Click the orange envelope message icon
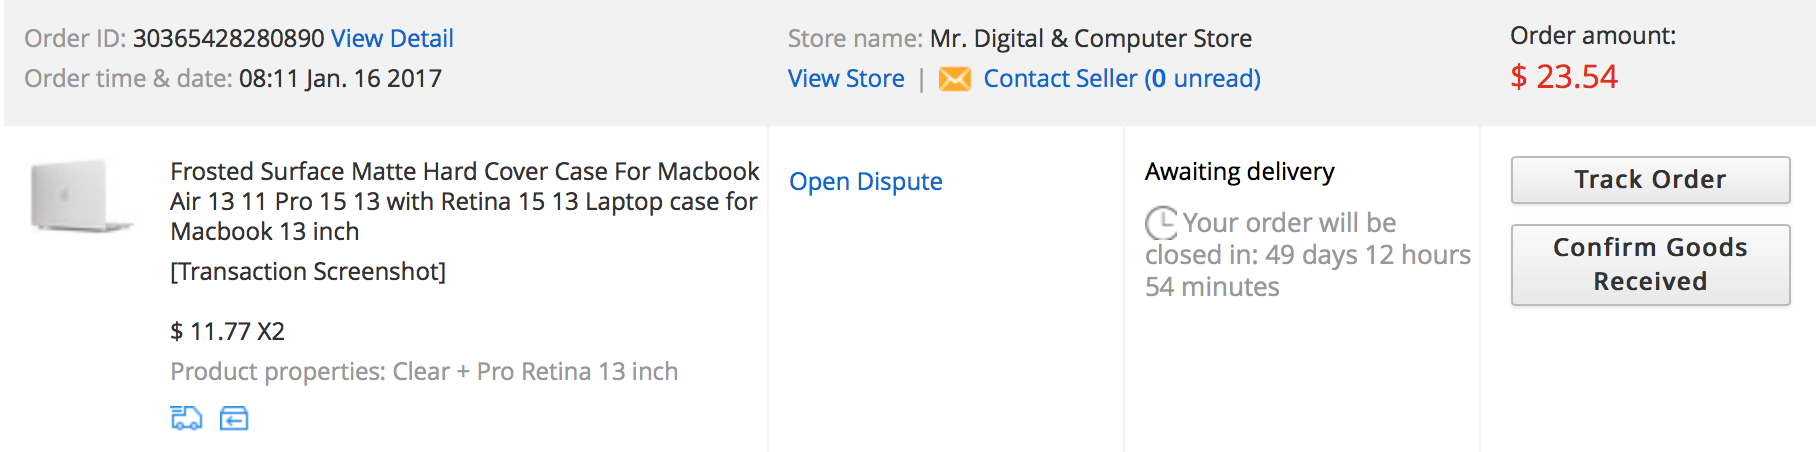Image resolution: width=1816 pixels, height=452 pixels. point(955,79)
